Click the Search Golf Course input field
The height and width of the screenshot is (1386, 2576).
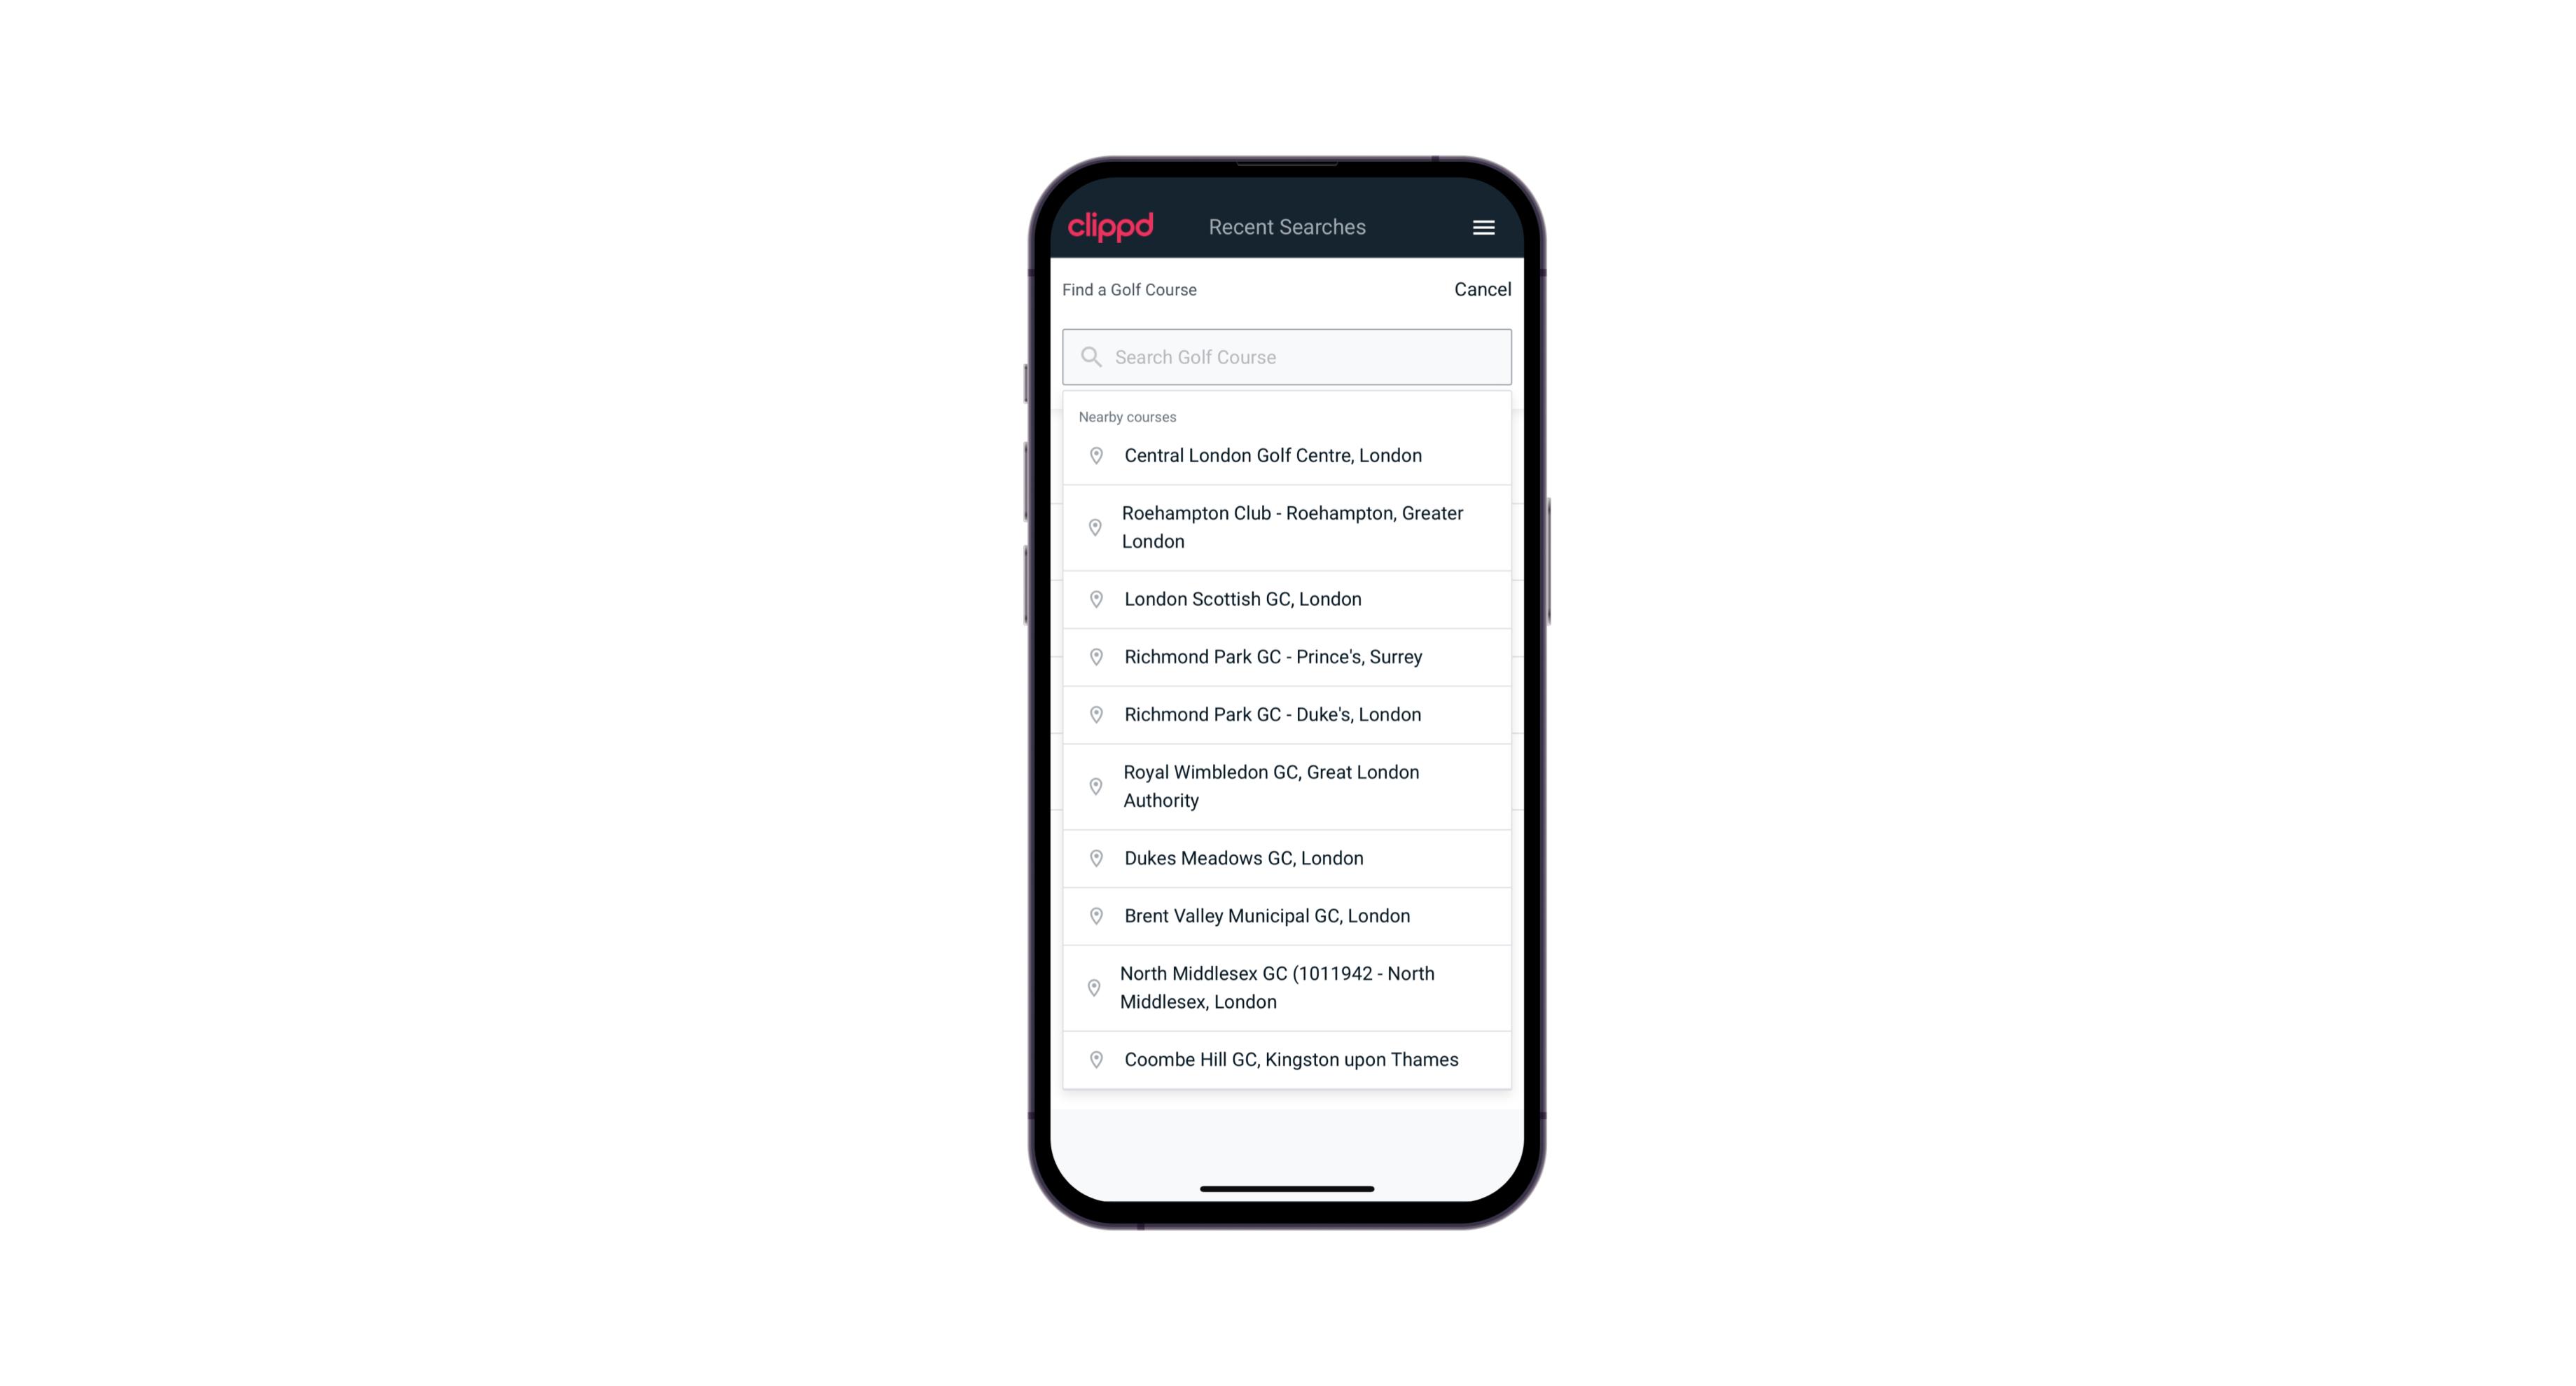[x=1288, y=356]
